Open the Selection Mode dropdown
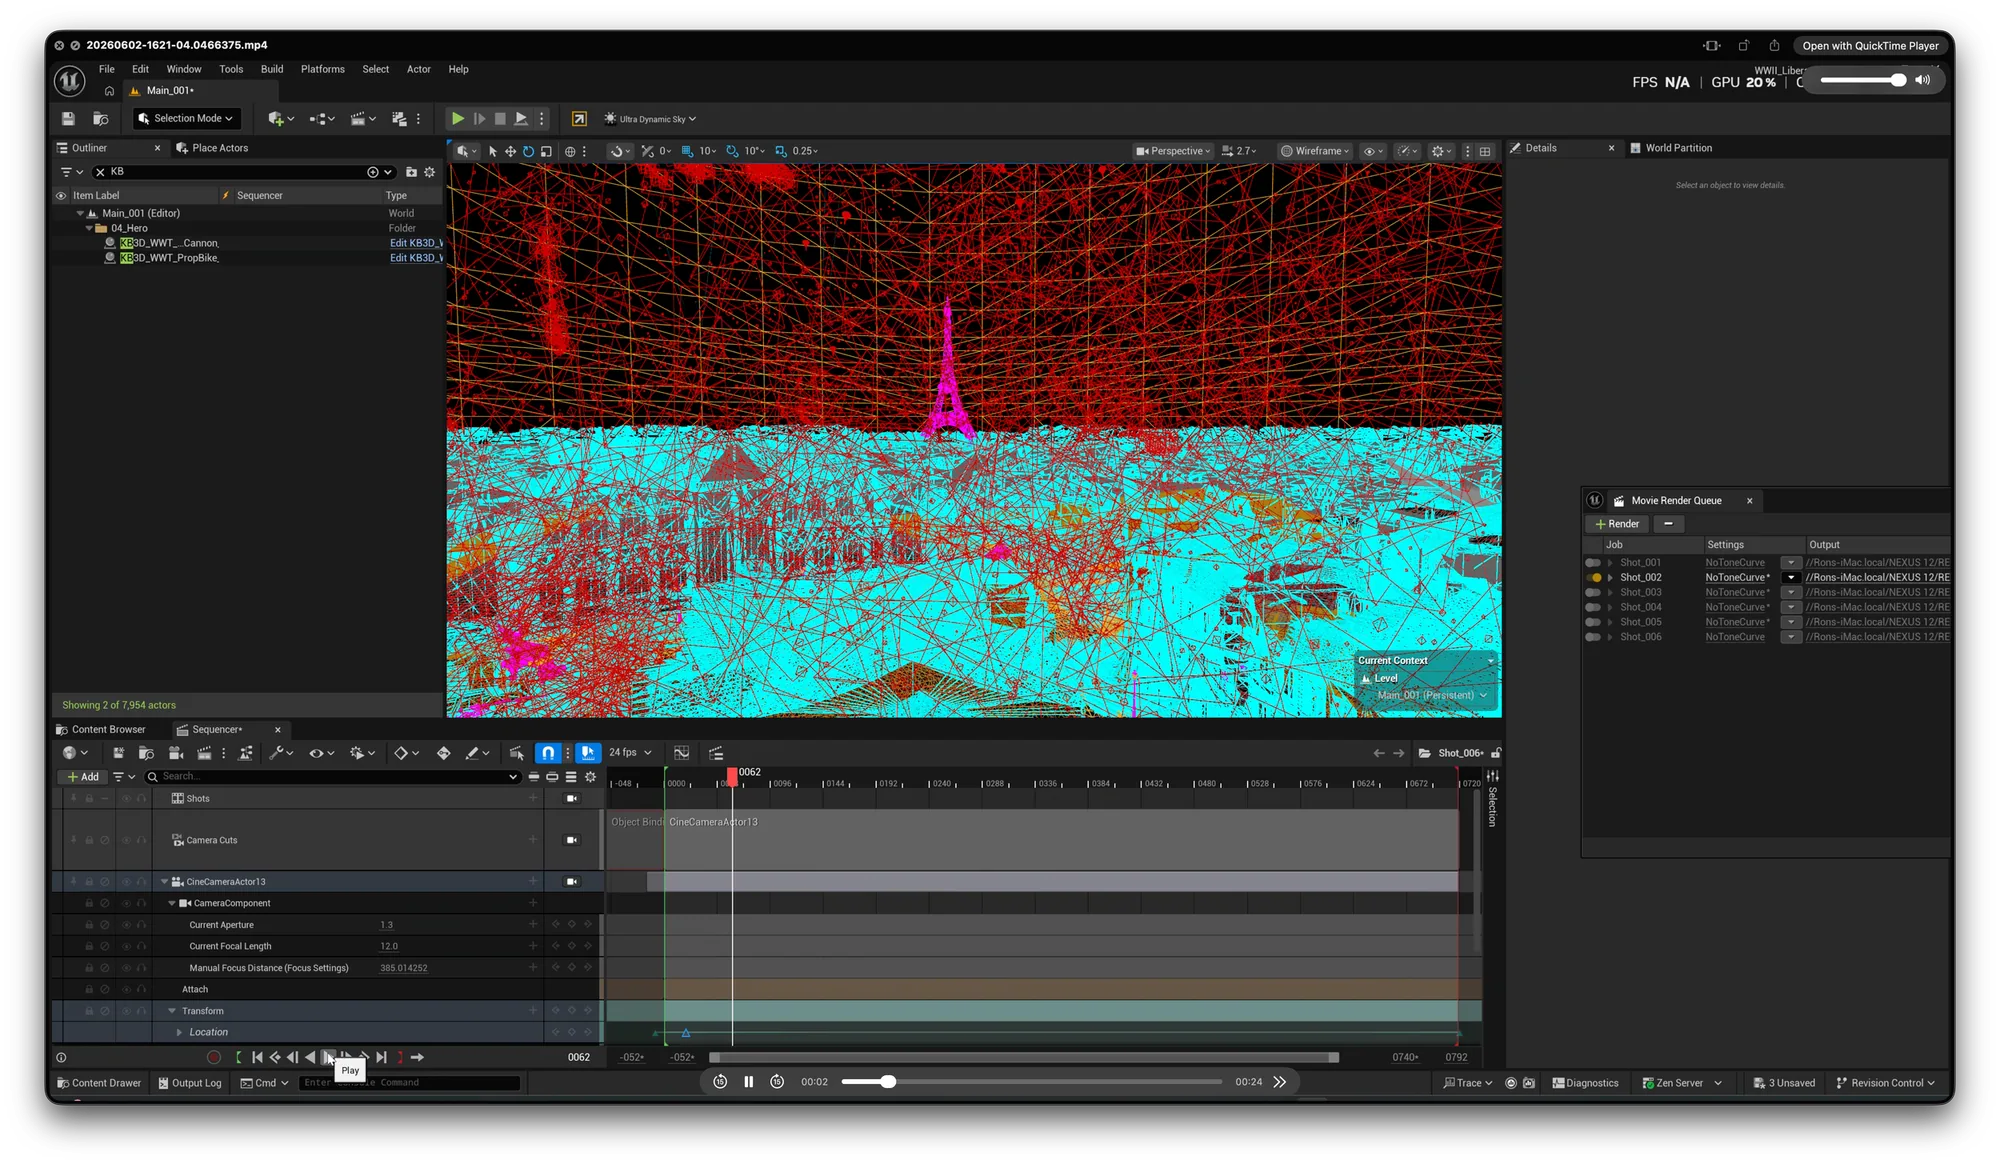Viewport: 2000px width, 1164px height. coord(186,118)
